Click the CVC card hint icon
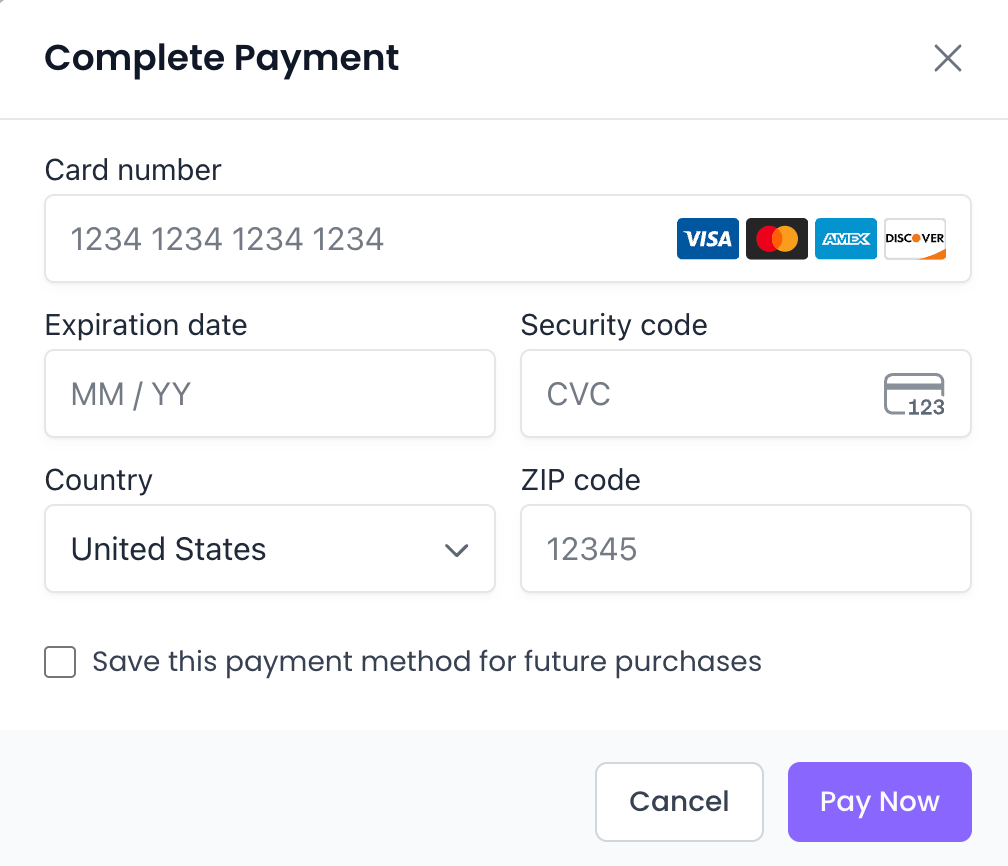The image size is (1008, 866). pyautogui.click(x=914, y=394)
